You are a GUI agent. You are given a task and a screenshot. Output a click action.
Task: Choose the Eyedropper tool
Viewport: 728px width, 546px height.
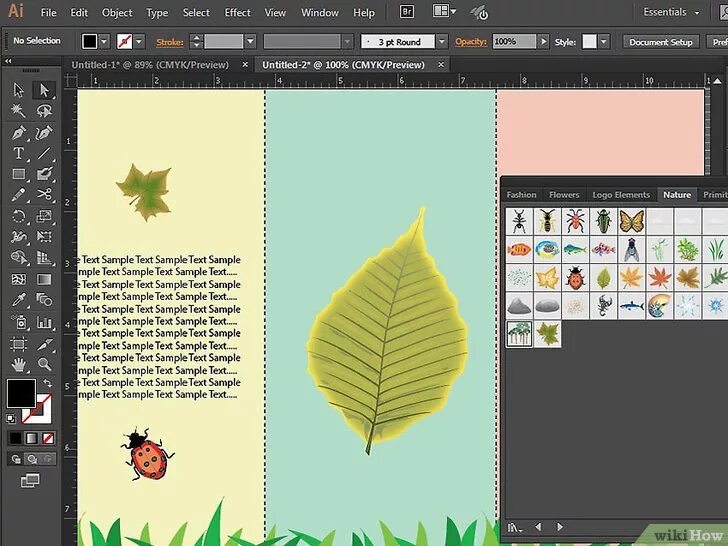click(x=18, y=300)
